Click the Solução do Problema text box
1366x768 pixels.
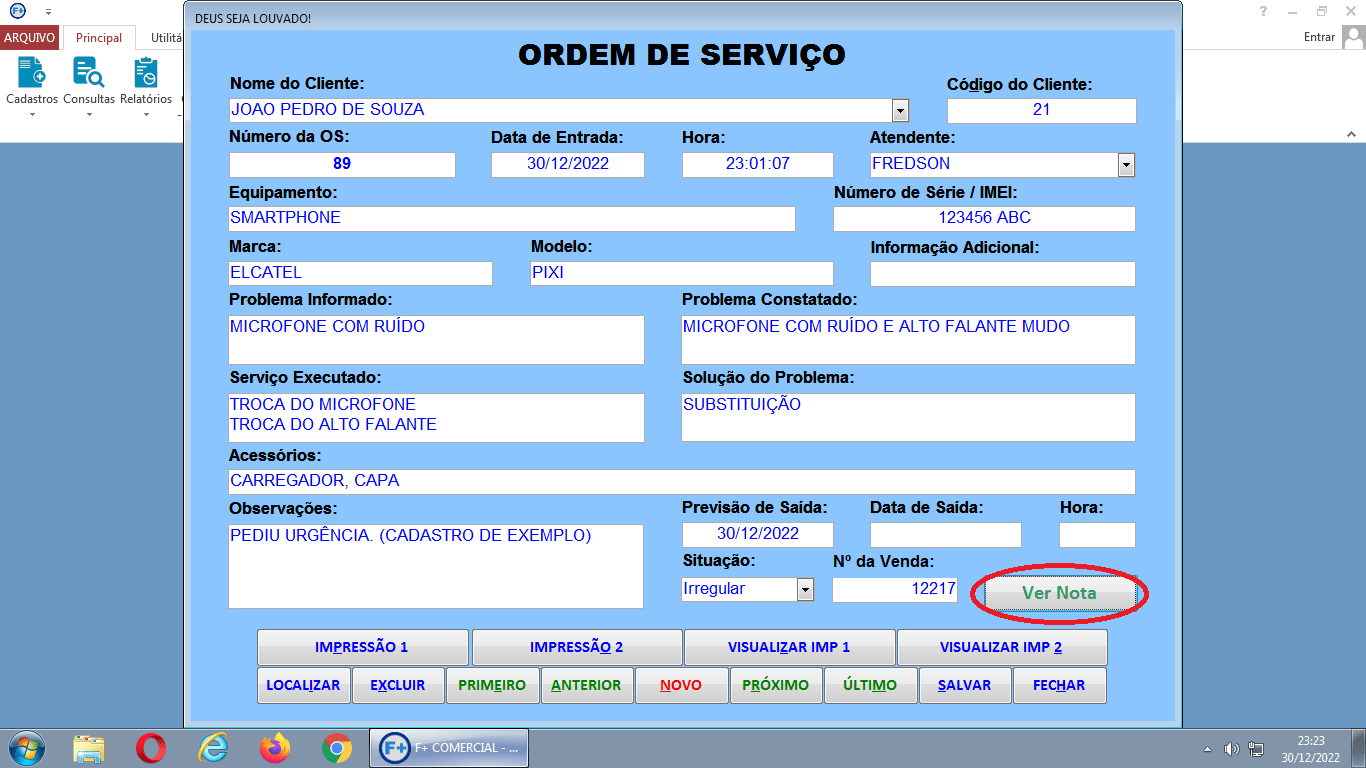(x=909, y=417)
